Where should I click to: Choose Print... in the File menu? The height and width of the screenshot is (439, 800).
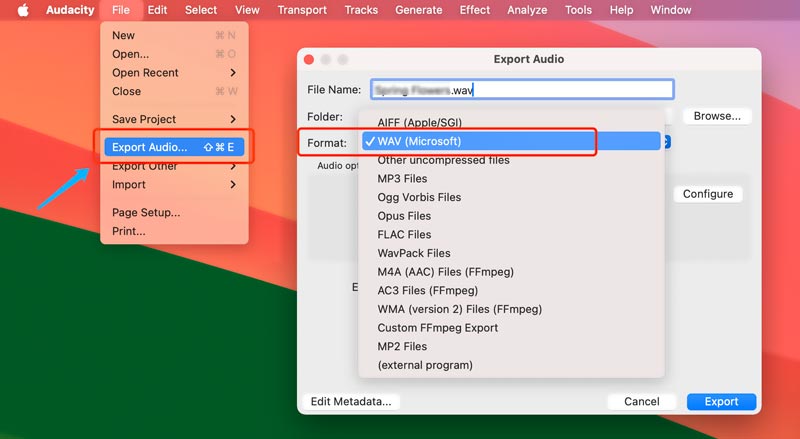coord(174,231)
